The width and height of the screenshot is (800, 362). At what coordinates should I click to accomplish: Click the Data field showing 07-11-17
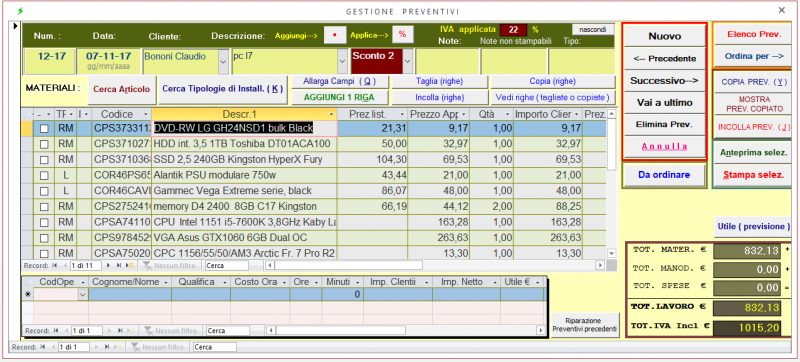tap(109, 62)
